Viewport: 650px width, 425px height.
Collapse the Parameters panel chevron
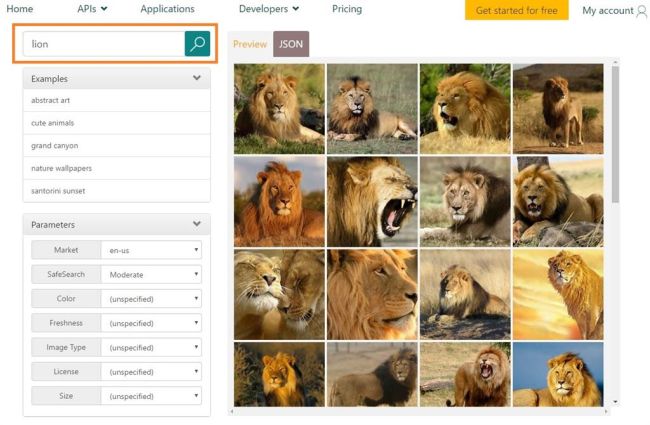[x=197, y=224]
